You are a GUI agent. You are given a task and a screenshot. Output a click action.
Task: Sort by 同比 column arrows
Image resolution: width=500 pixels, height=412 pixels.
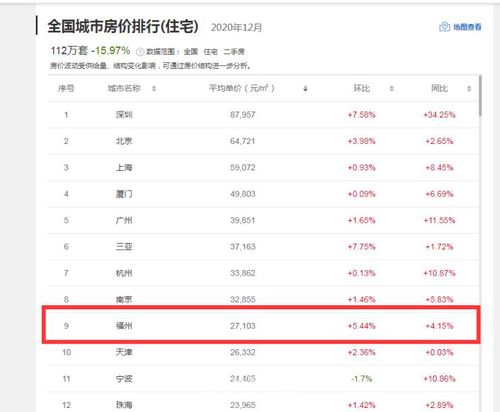[x=469, y=89]
